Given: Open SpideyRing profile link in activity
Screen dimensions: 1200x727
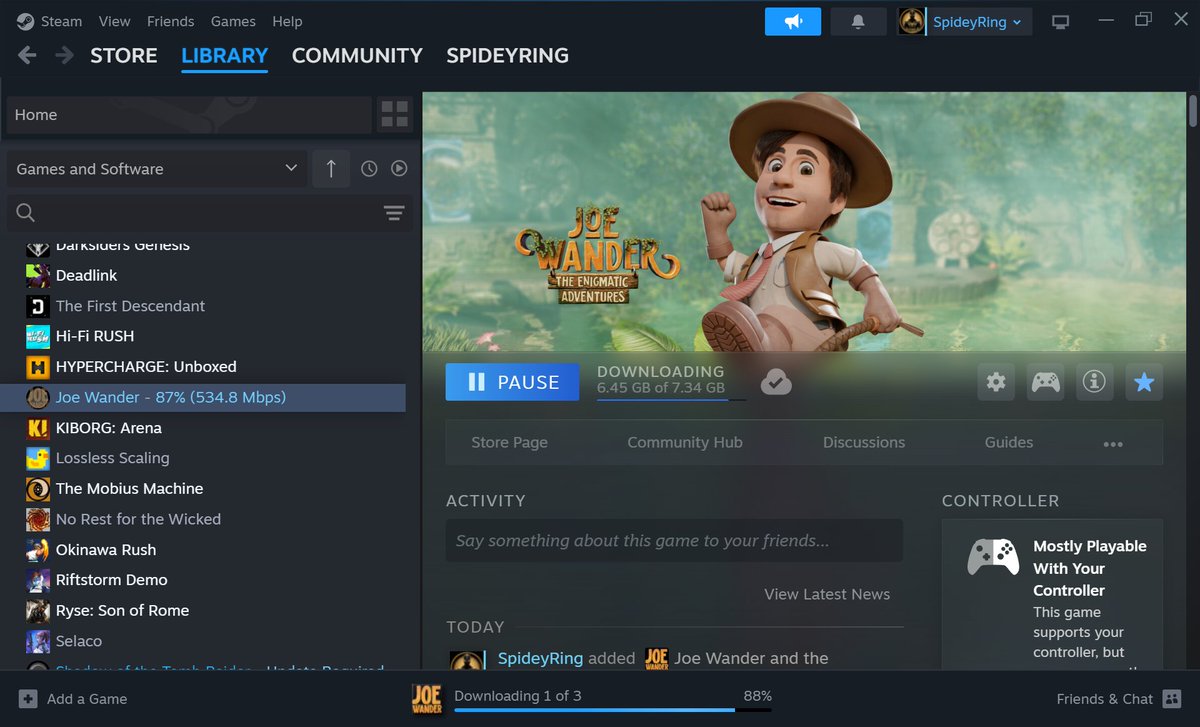Looking at the screenshot, I should (x=540, y=658).
